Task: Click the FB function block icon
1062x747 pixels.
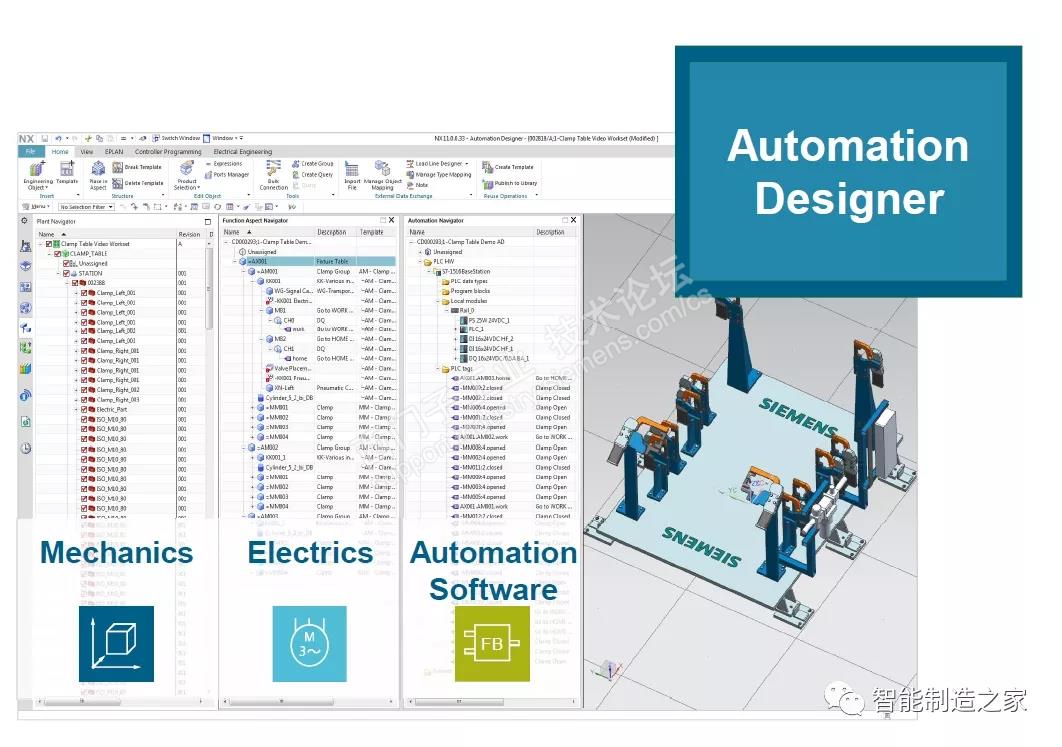Action: 492,643
